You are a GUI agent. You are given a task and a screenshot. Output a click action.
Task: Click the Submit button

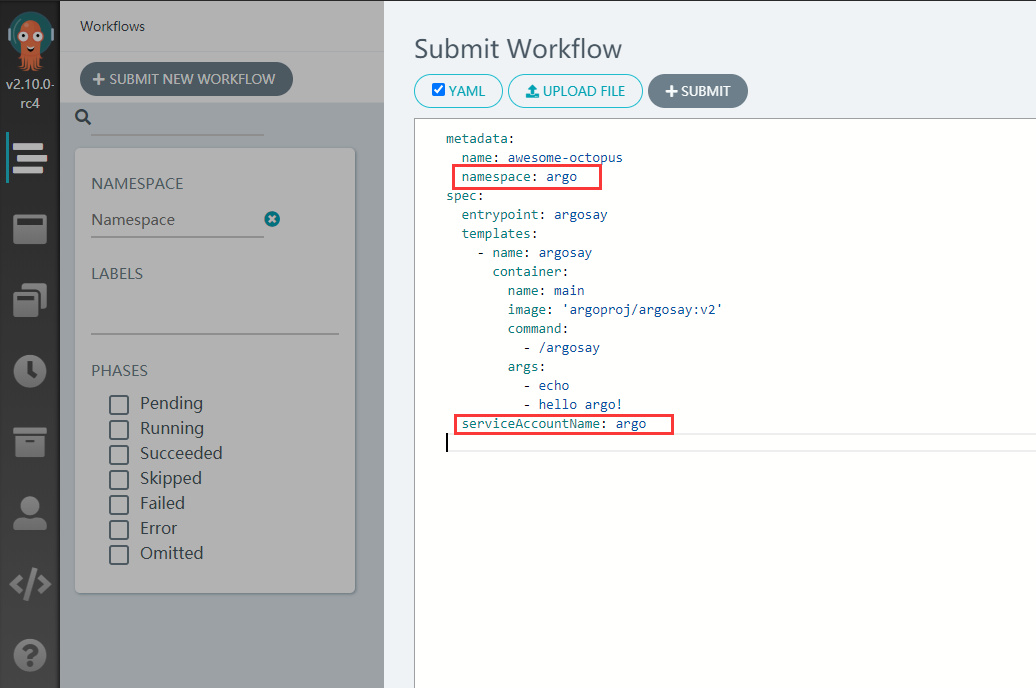[698, 91]
